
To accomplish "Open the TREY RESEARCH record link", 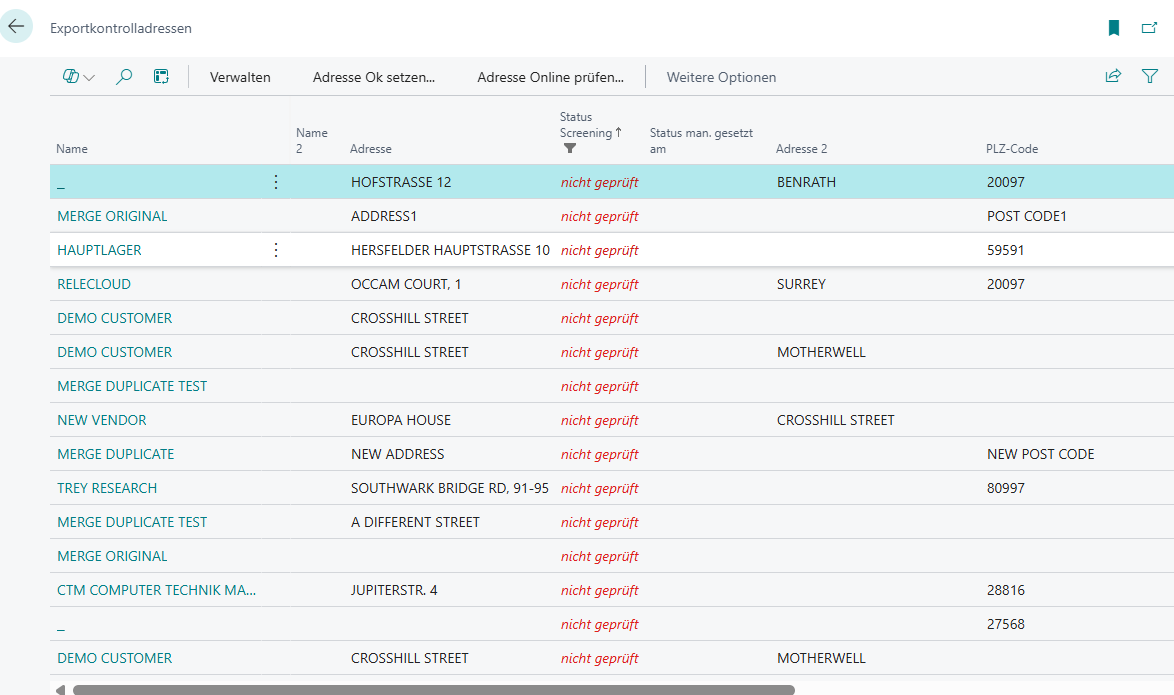I will point(107,488).
